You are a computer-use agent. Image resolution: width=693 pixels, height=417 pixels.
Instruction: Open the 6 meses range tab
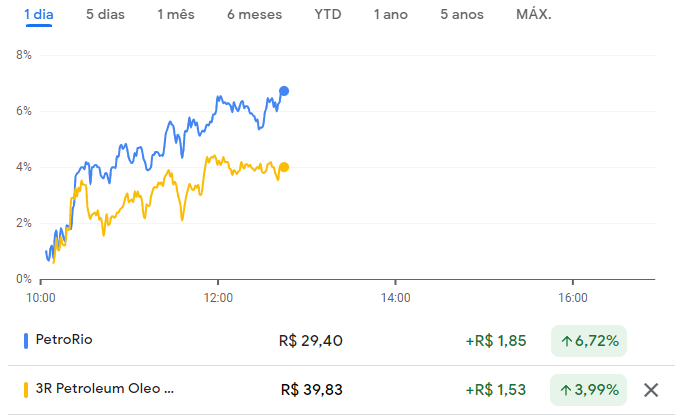point(254,15)
